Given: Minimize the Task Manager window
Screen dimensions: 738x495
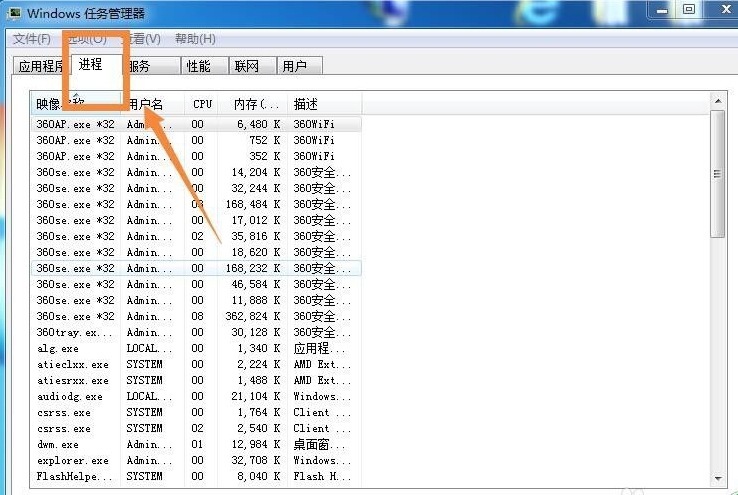Looking at the screenshot, I should click(x=661, y=10).
